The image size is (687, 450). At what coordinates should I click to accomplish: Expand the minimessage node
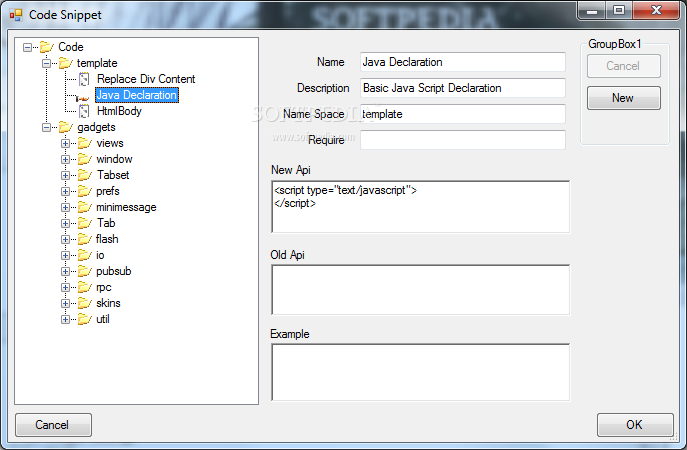[x=65, y=208]
